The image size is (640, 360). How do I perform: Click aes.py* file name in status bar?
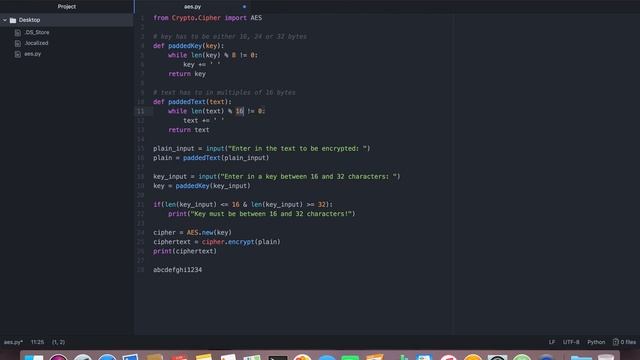13,342
